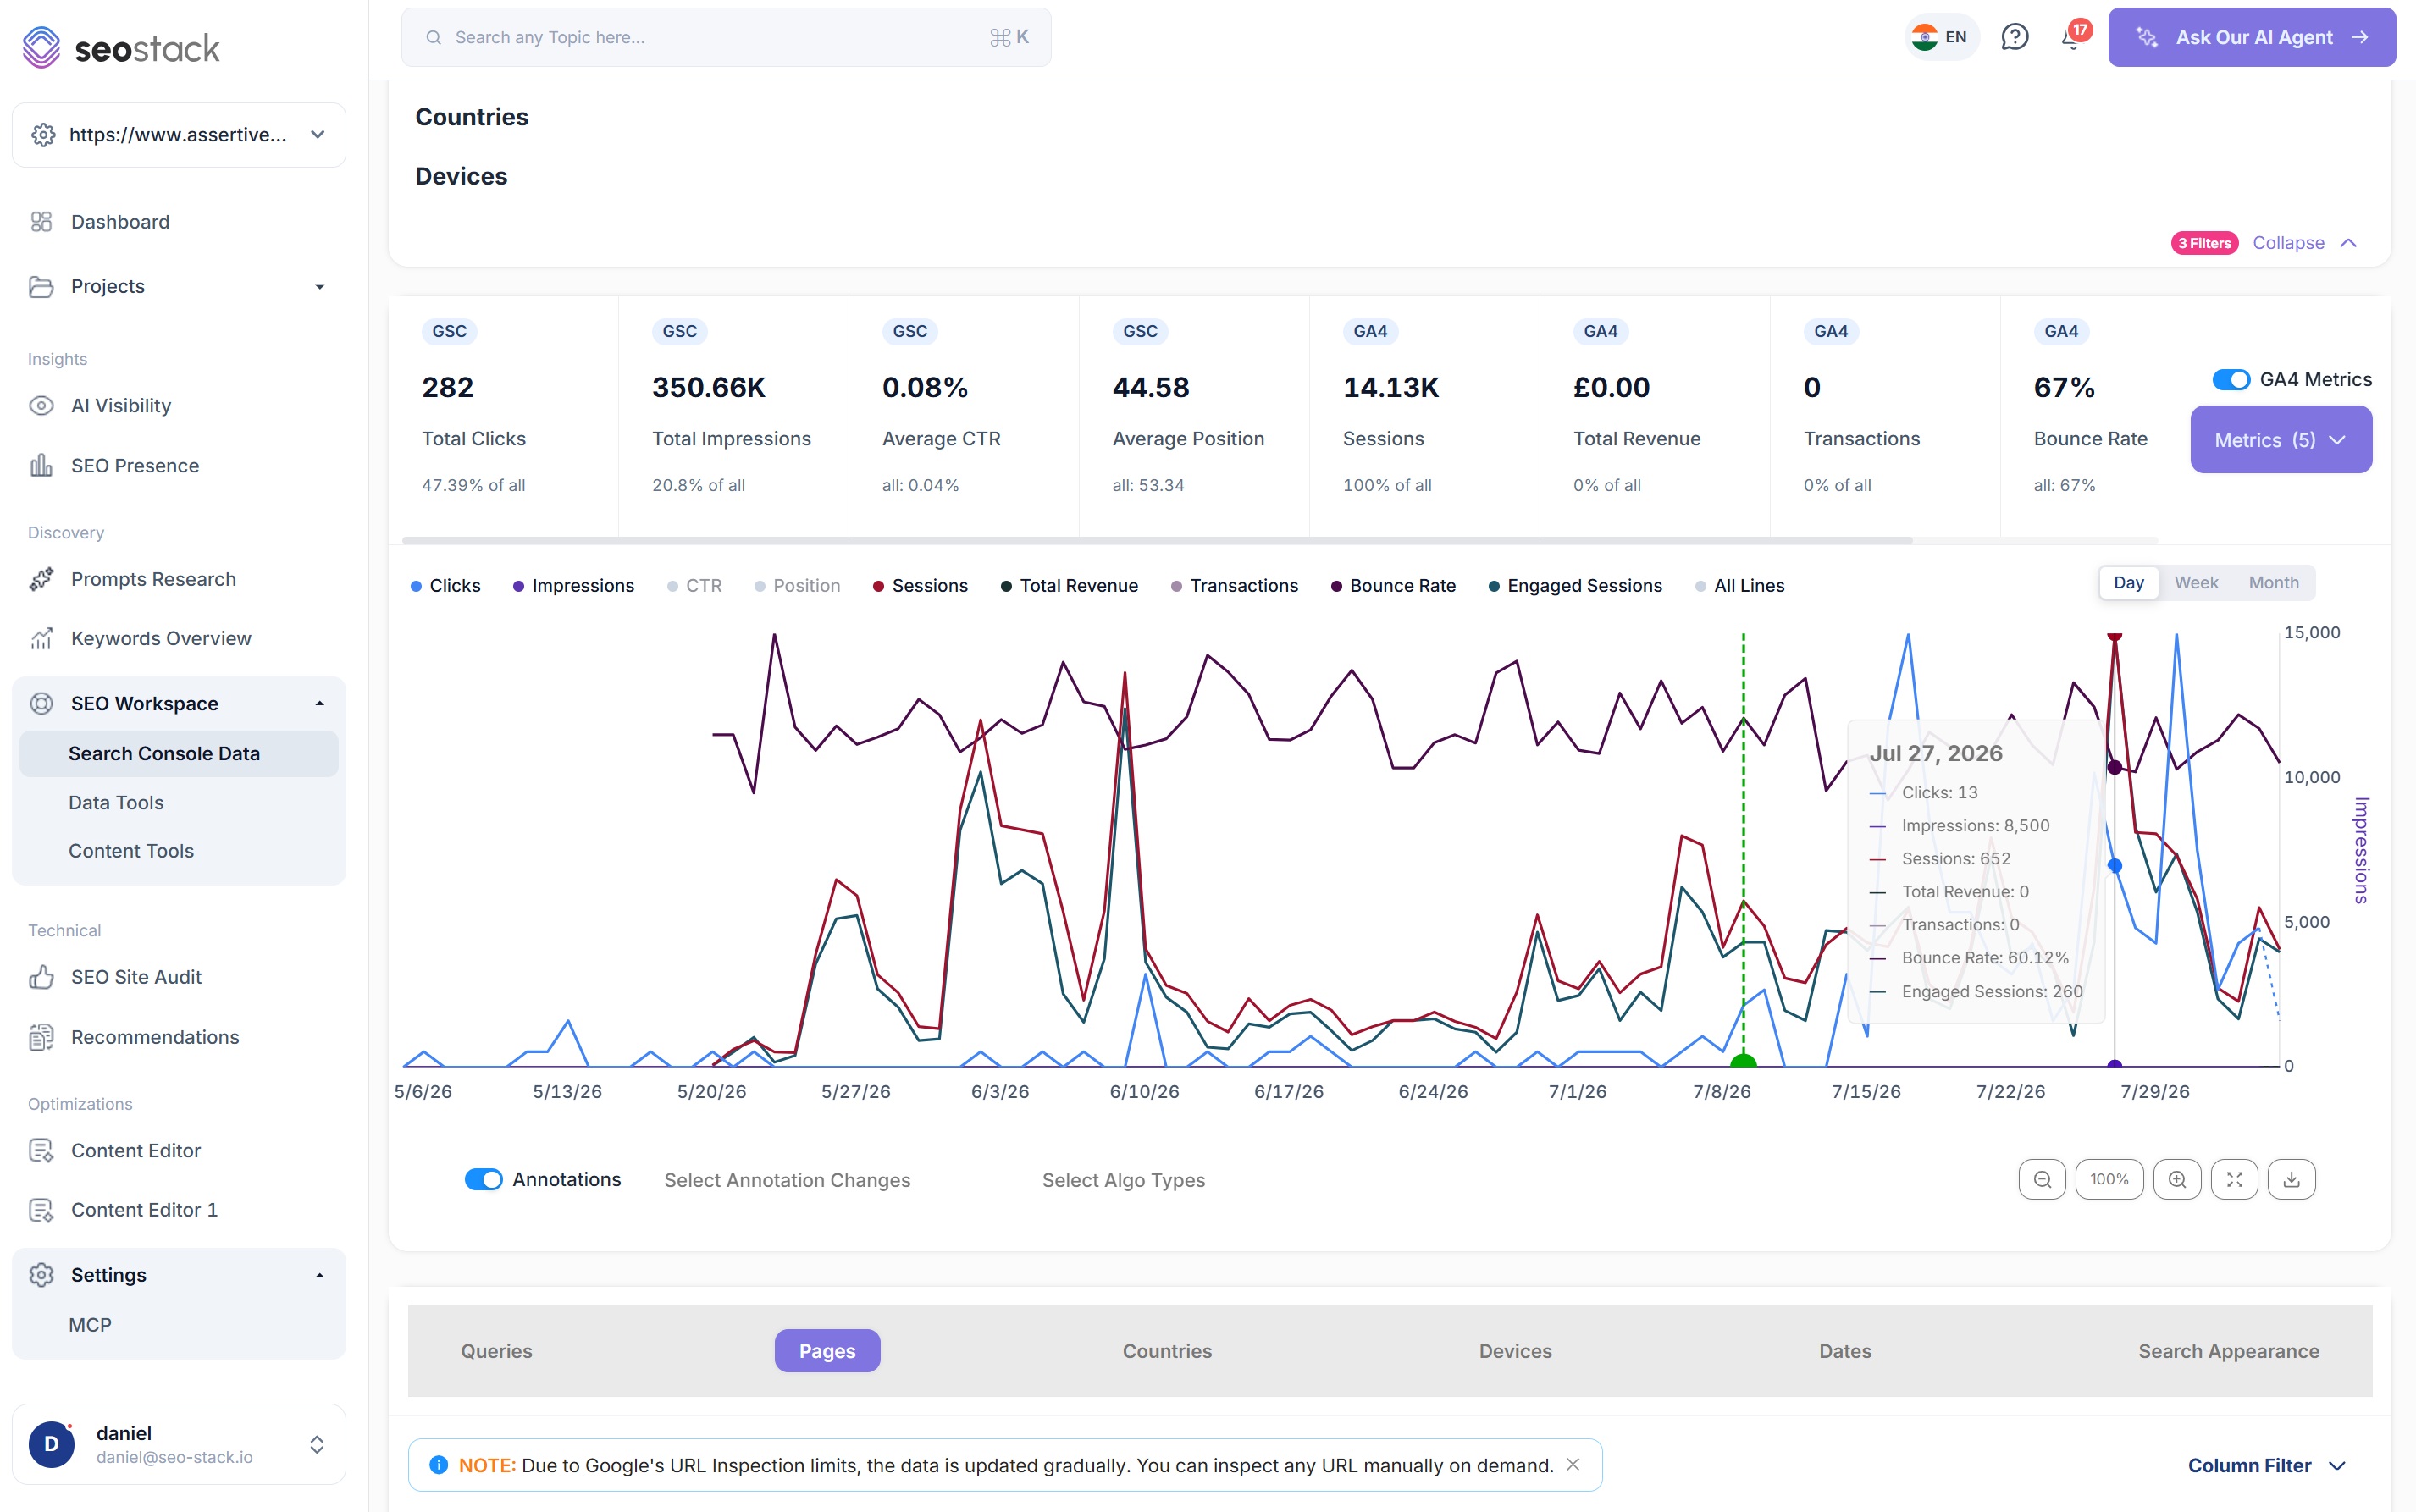This screenshot has height=1512, width=2416.
Task: Select the Pages tab
Action: point(827,1352)
